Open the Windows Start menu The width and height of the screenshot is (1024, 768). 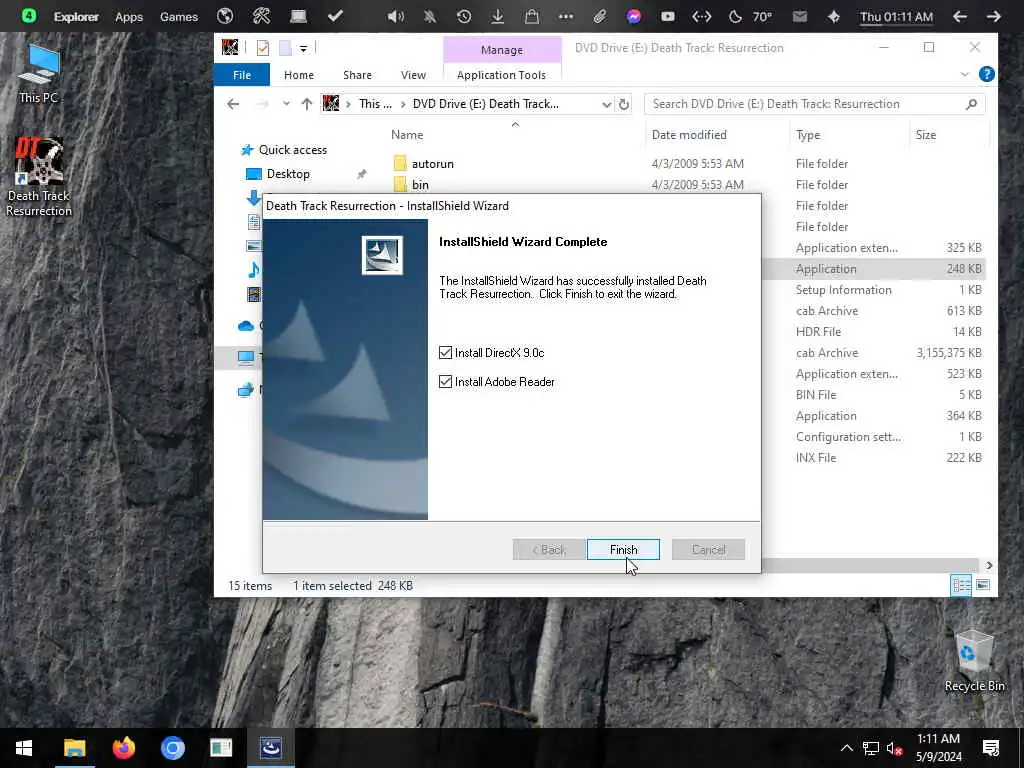(x=24, y=748)
